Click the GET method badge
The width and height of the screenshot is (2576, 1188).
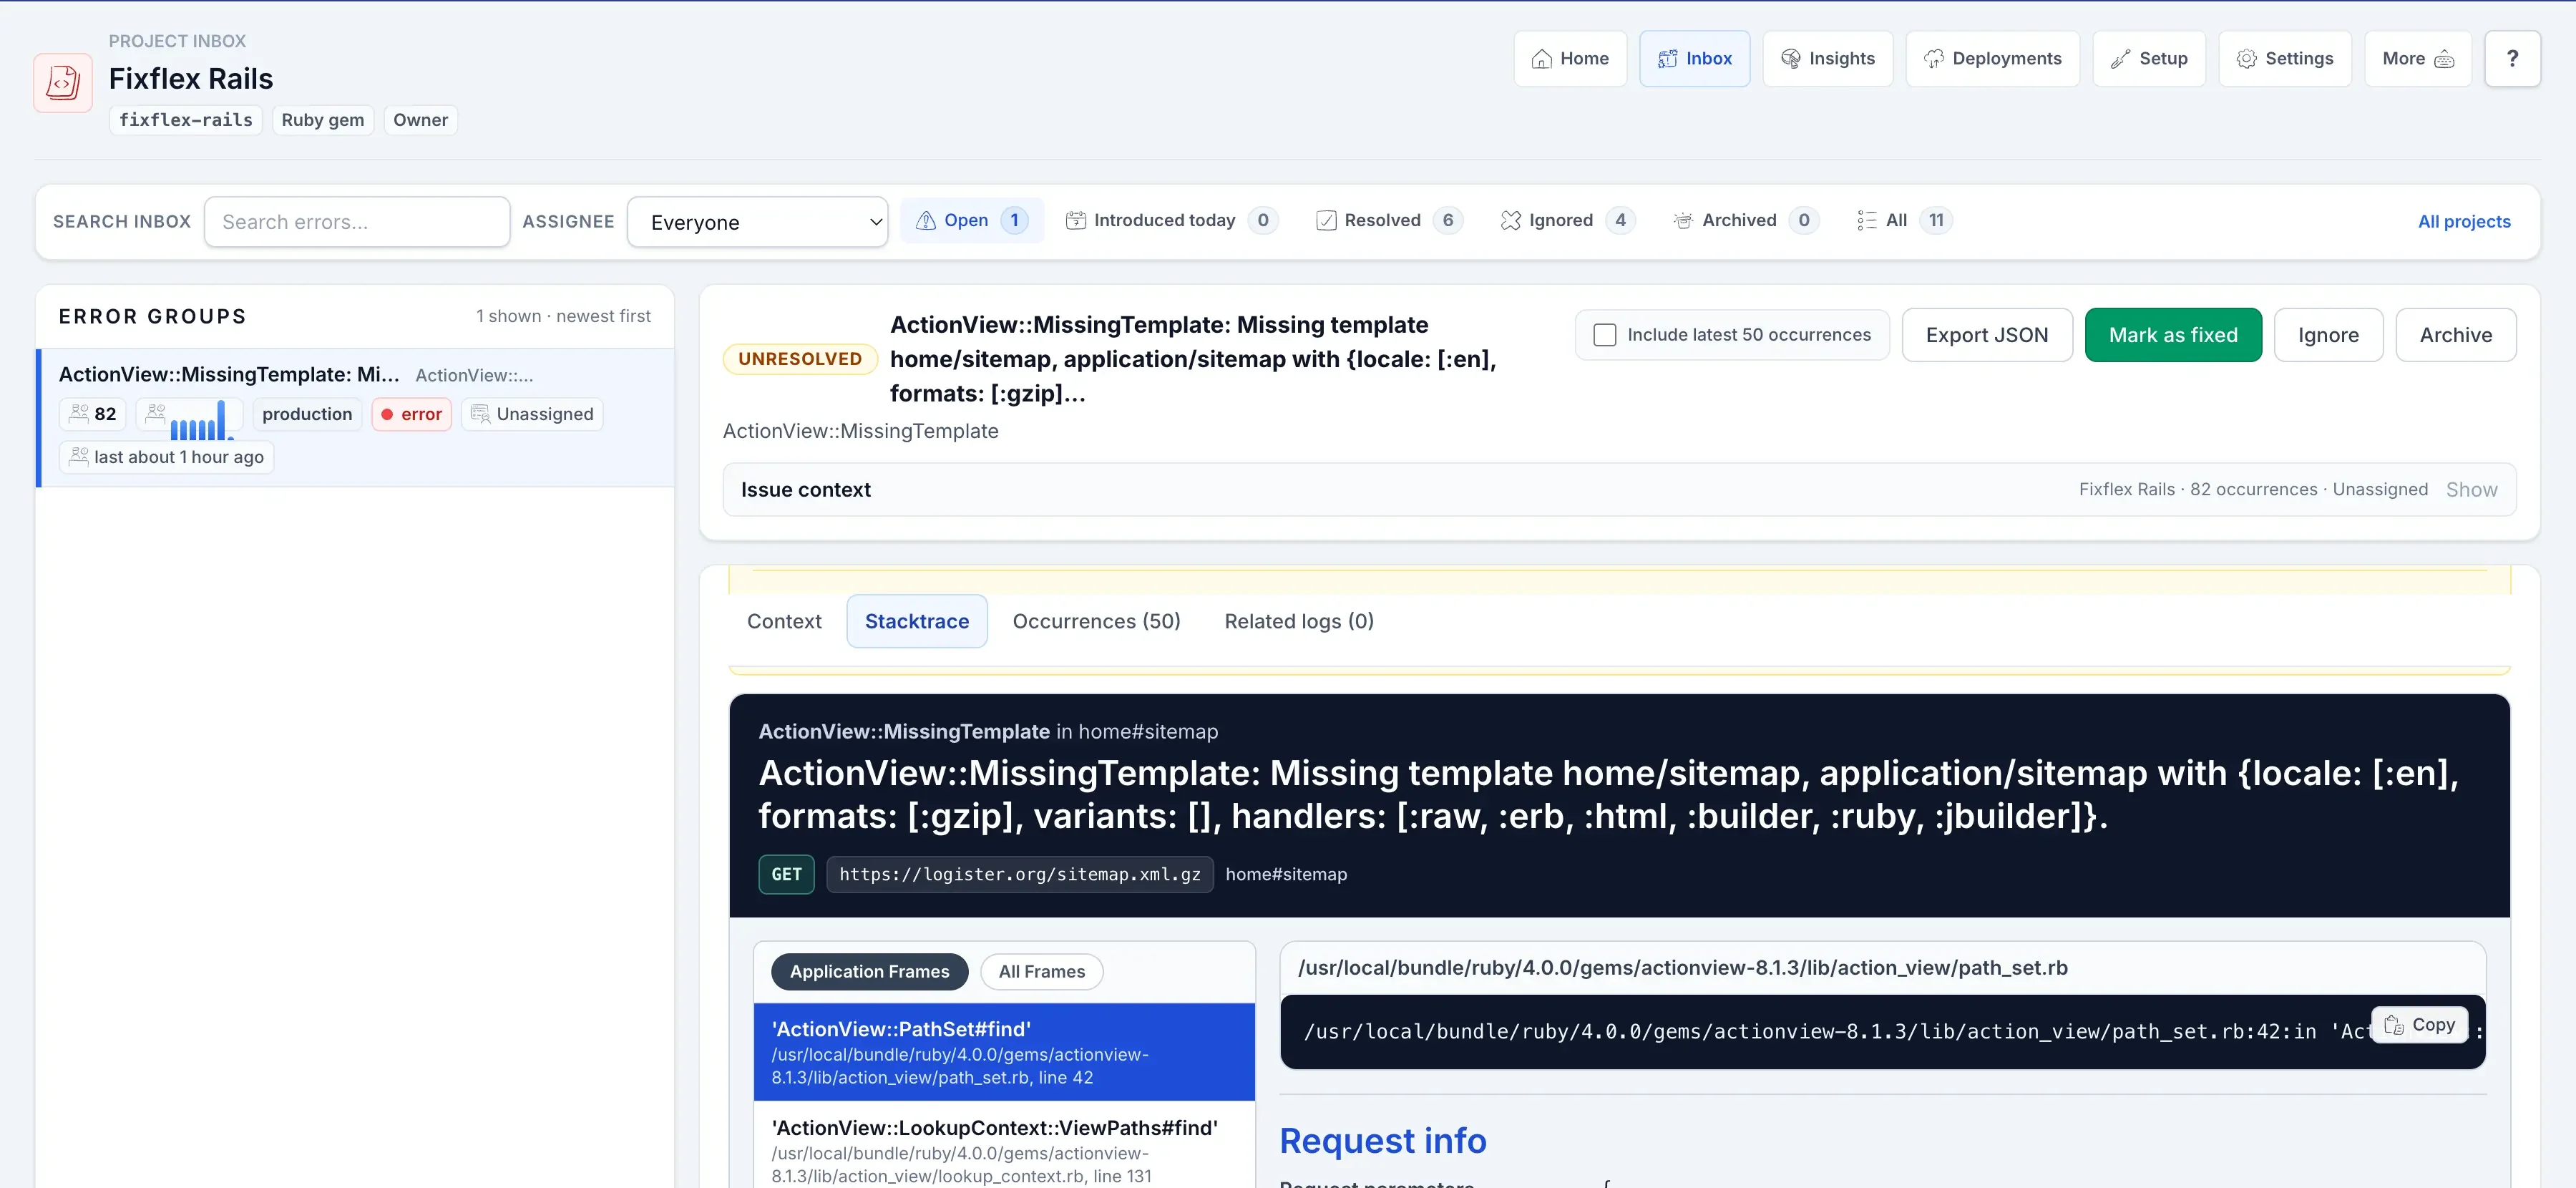point(786,874)
